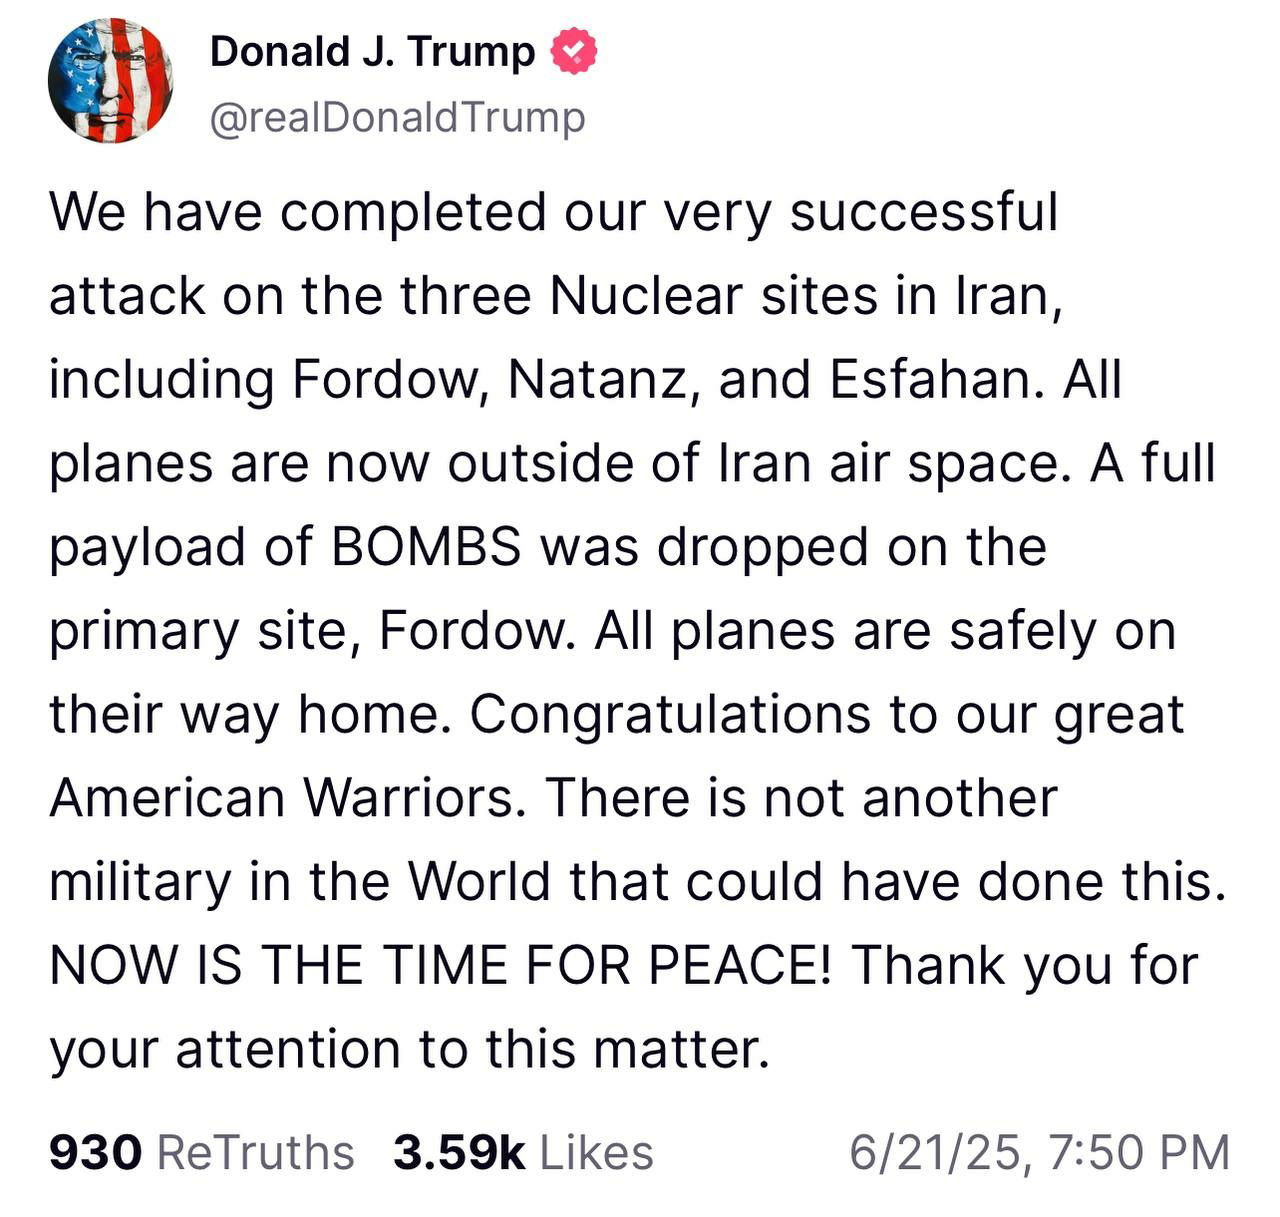Viewport: 1280px width, 1217px height.
Task: Click the 930 ReTruths number
Action: pos(95,1152)
